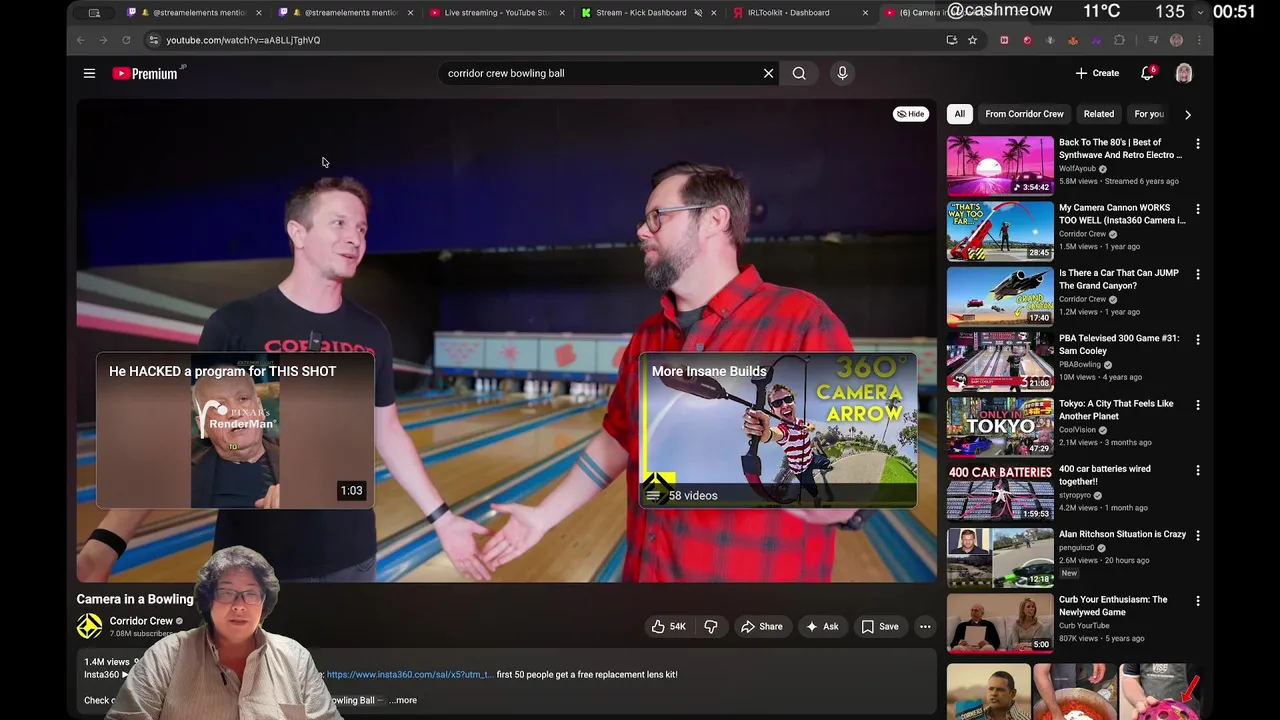The width and height of the screenshot is (1280, 720).
Task: Show more filter chips with right arrow
Action: (x=1187, y=114)
